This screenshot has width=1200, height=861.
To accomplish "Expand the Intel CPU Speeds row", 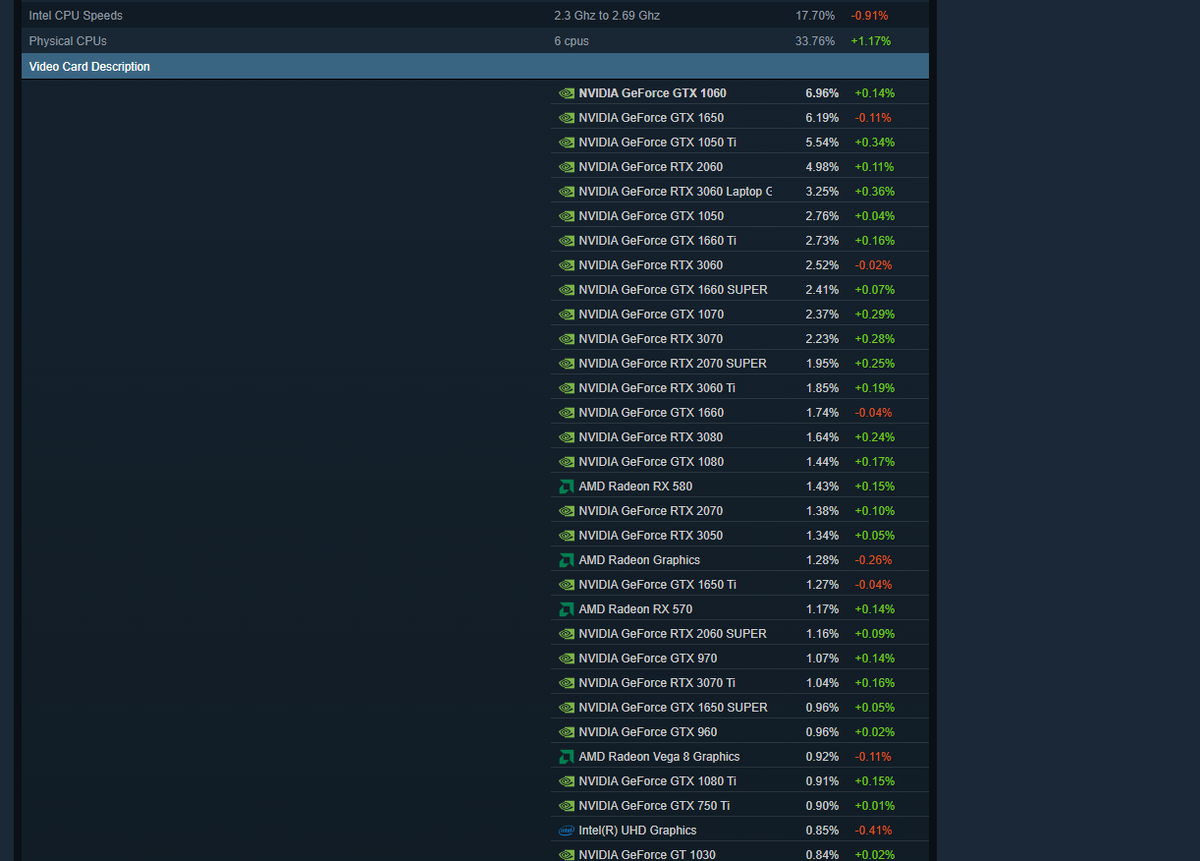I will (475, 16).
